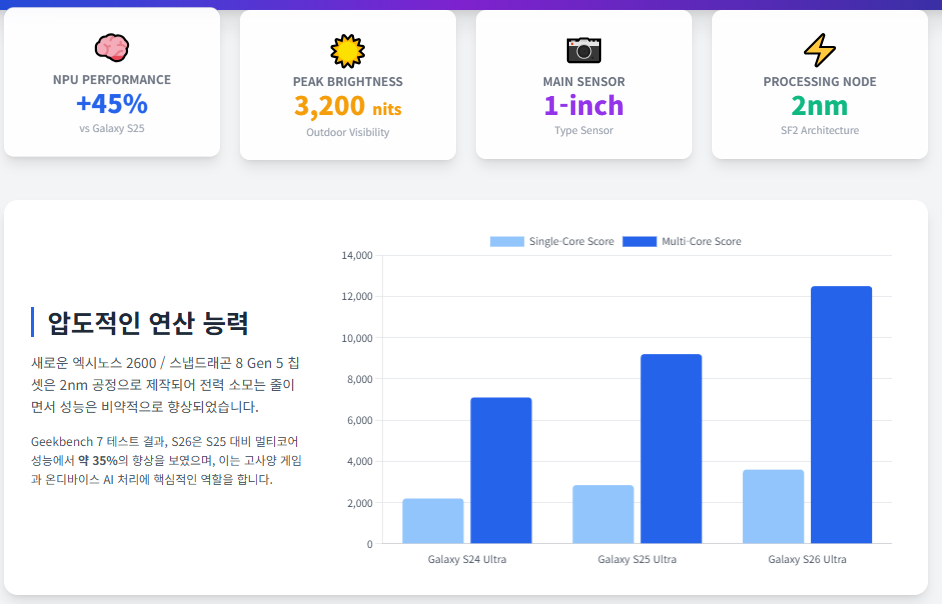
Task: Click the bold '약 35%' text
Action: [x=98, y=461]
